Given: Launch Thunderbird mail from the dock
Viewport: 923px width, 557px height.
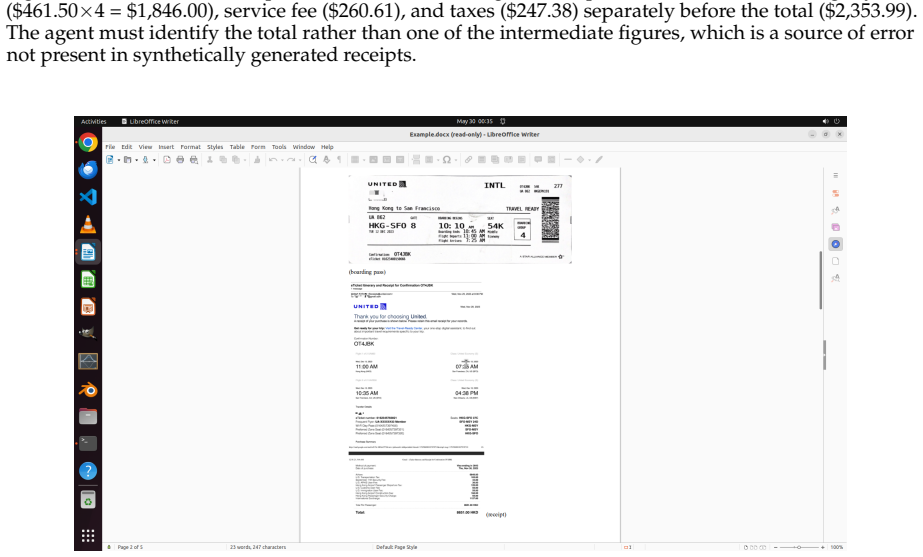Looking at the screenshot, I should pos(88,170).
